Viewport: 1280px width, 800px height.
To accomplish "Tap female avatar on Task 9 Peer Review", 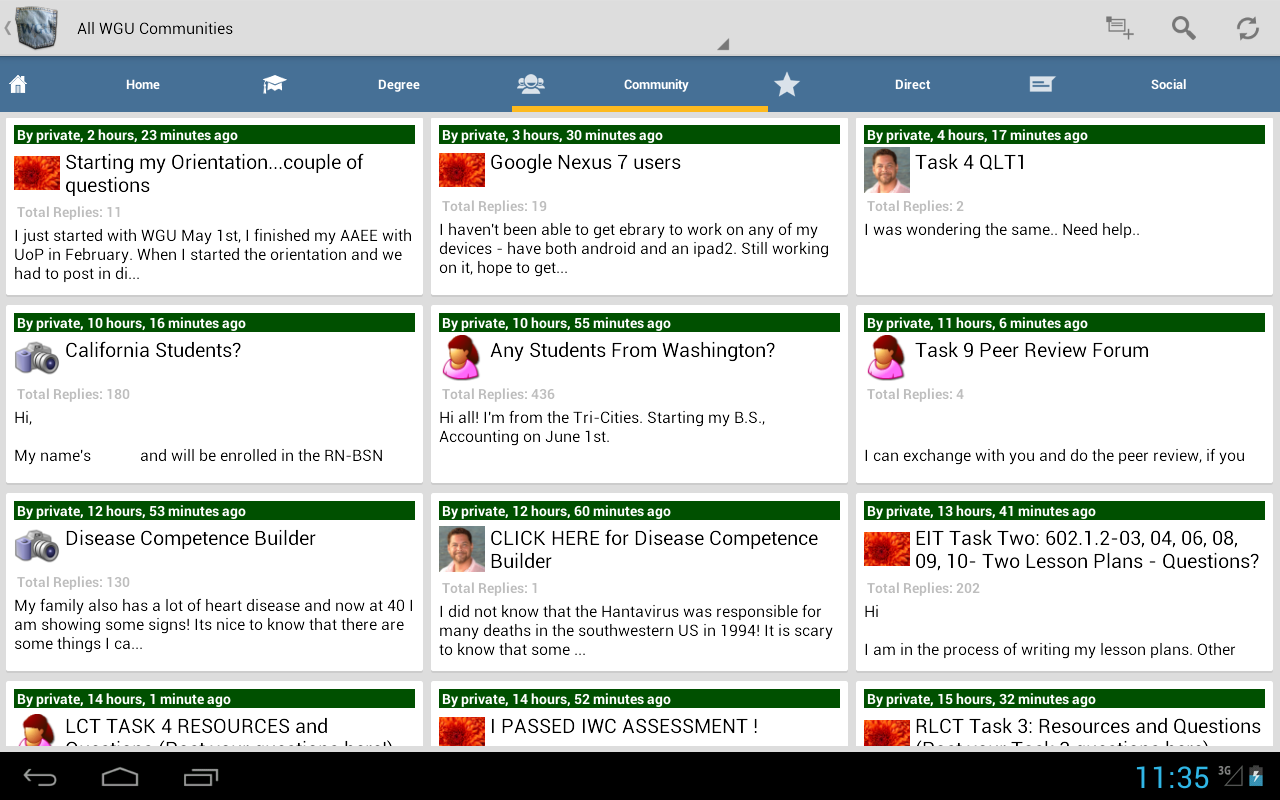I will (x=887, y=358).
